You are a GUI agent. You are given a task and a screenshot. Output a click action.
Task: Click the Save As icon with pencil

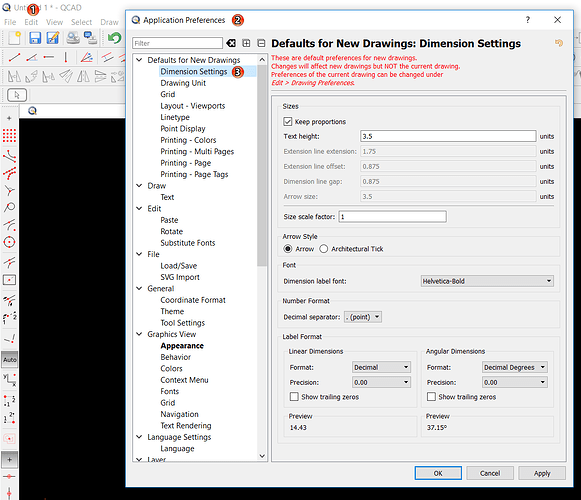pos(53,38)
